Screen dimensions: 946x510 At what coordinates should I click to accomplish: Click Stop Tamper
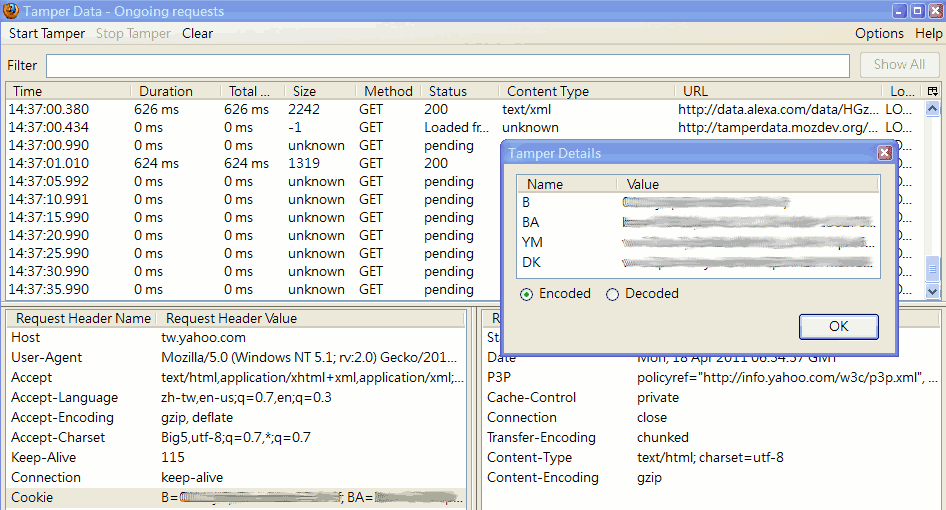(133, 34)
